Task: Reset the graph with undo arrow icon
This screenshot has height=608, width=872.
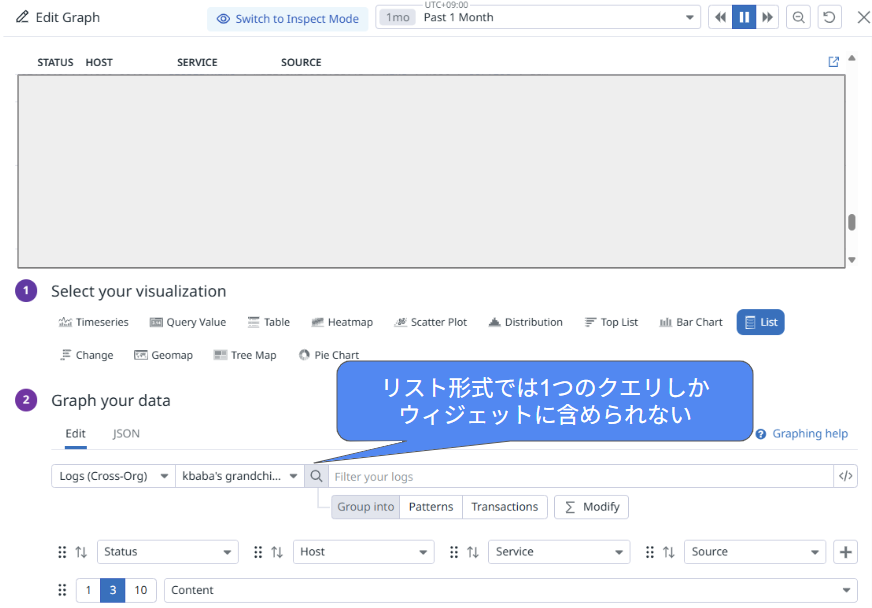Action: point(829,18)
